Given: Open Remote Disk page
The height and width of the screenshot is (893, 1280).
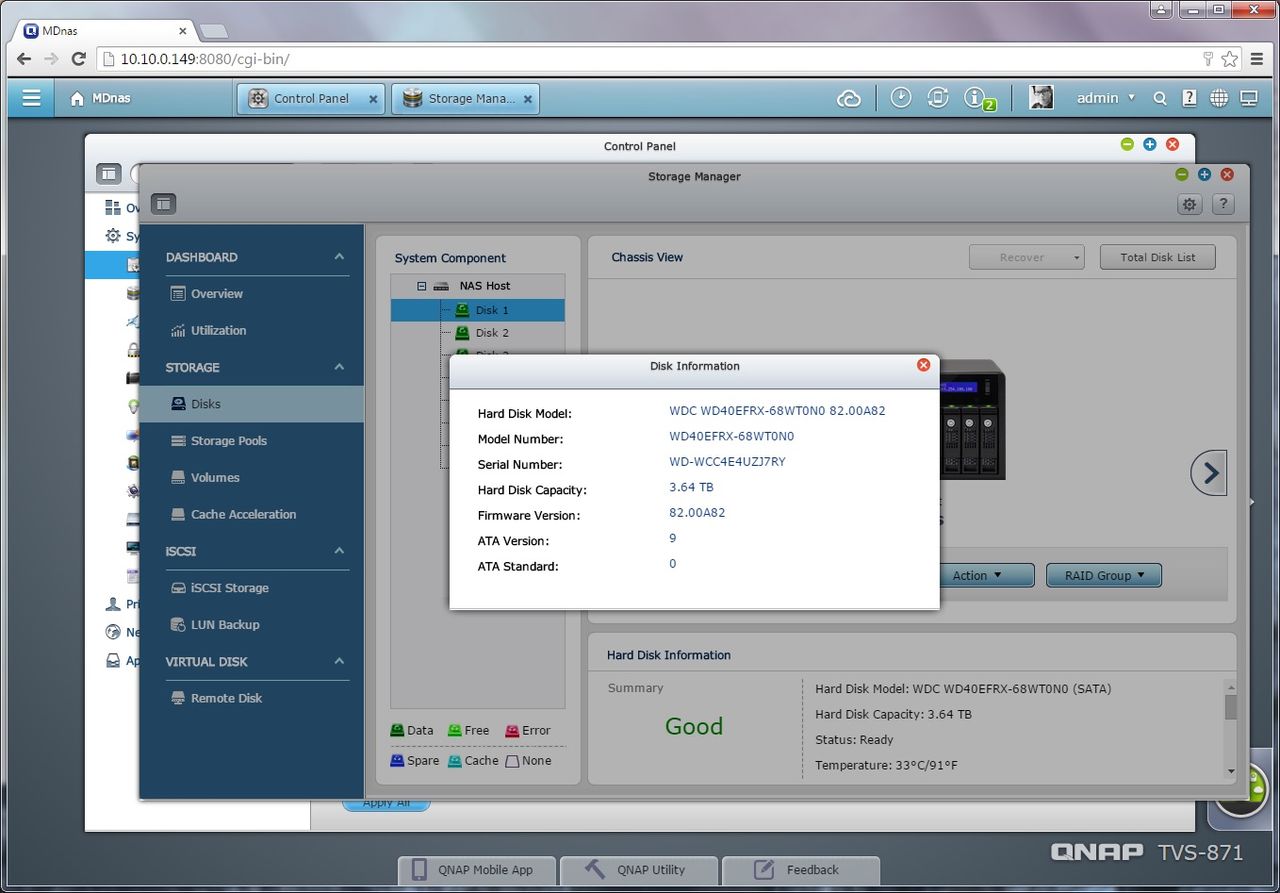Looking at the screenshot, I should pyautogui.click(x=226, y=698).
